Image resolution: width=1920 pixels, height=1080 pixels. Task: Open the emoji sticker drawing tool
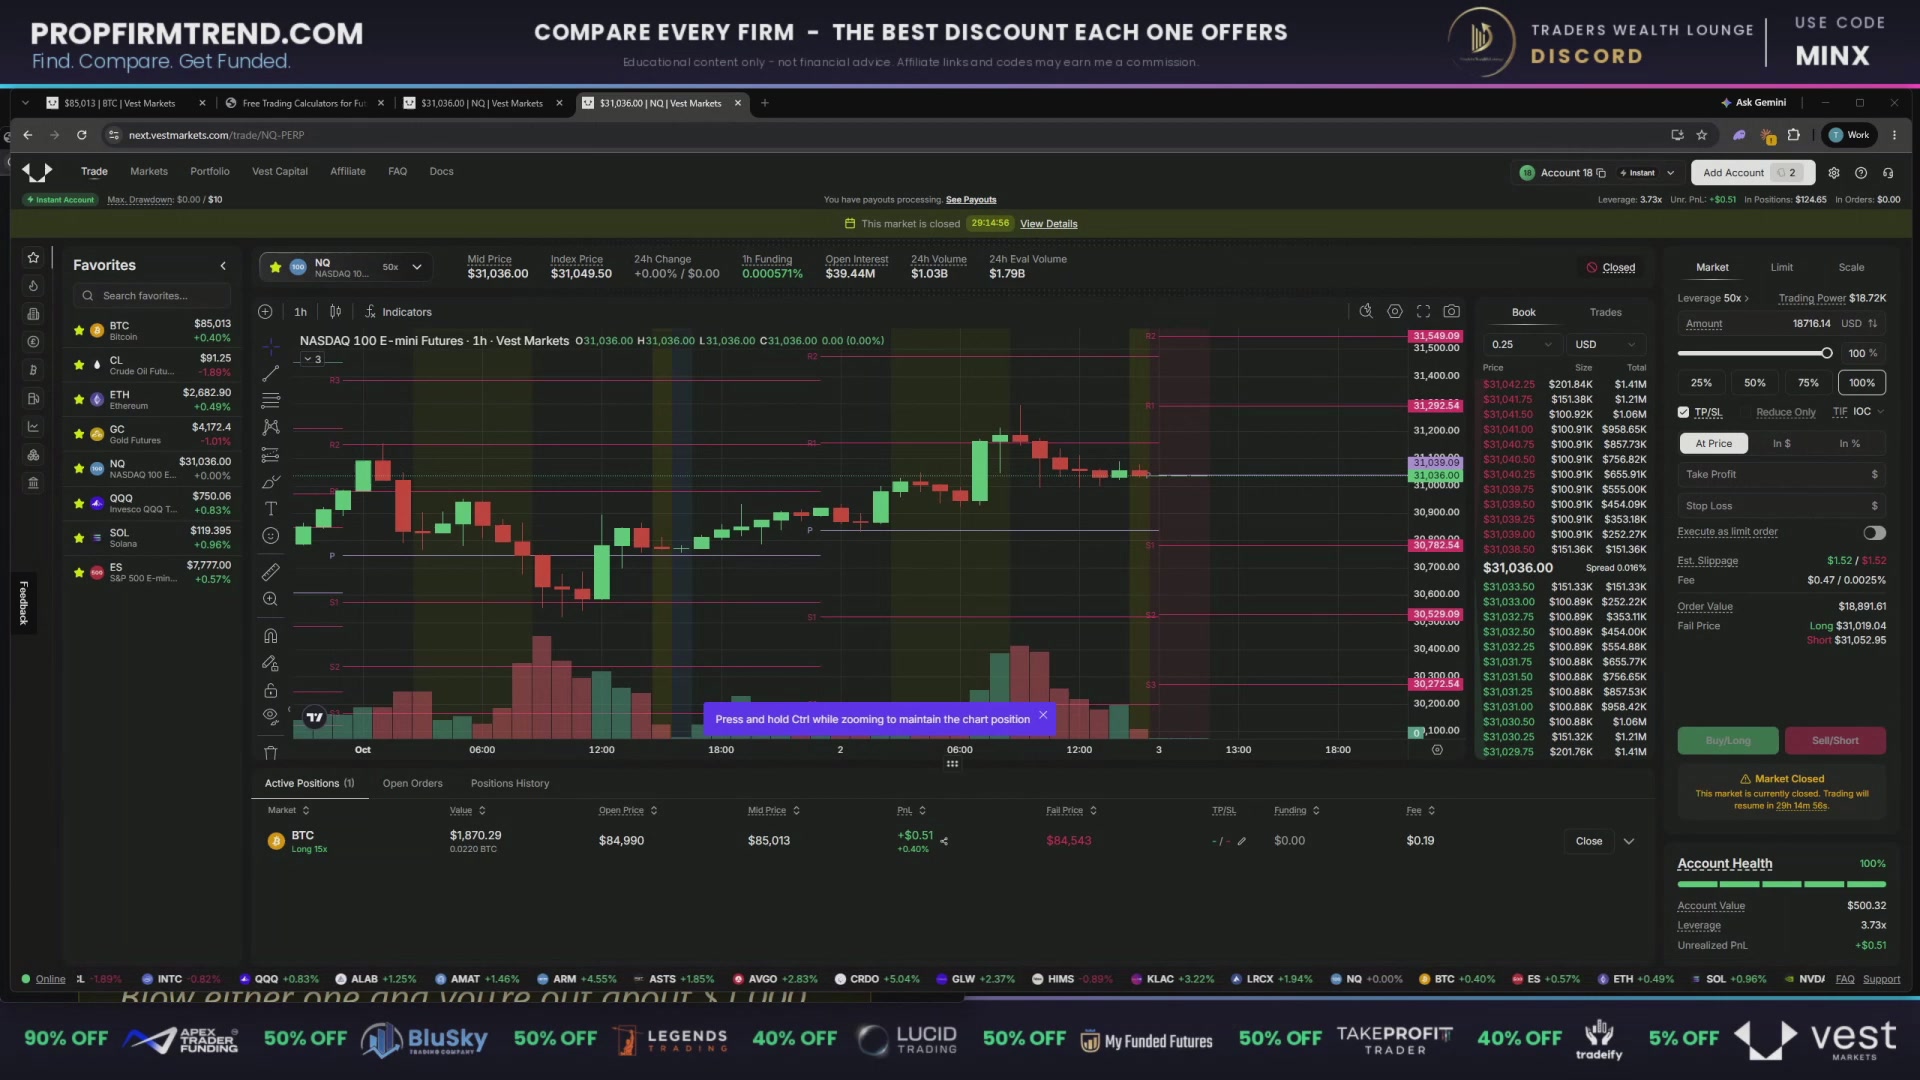[270, 536]
